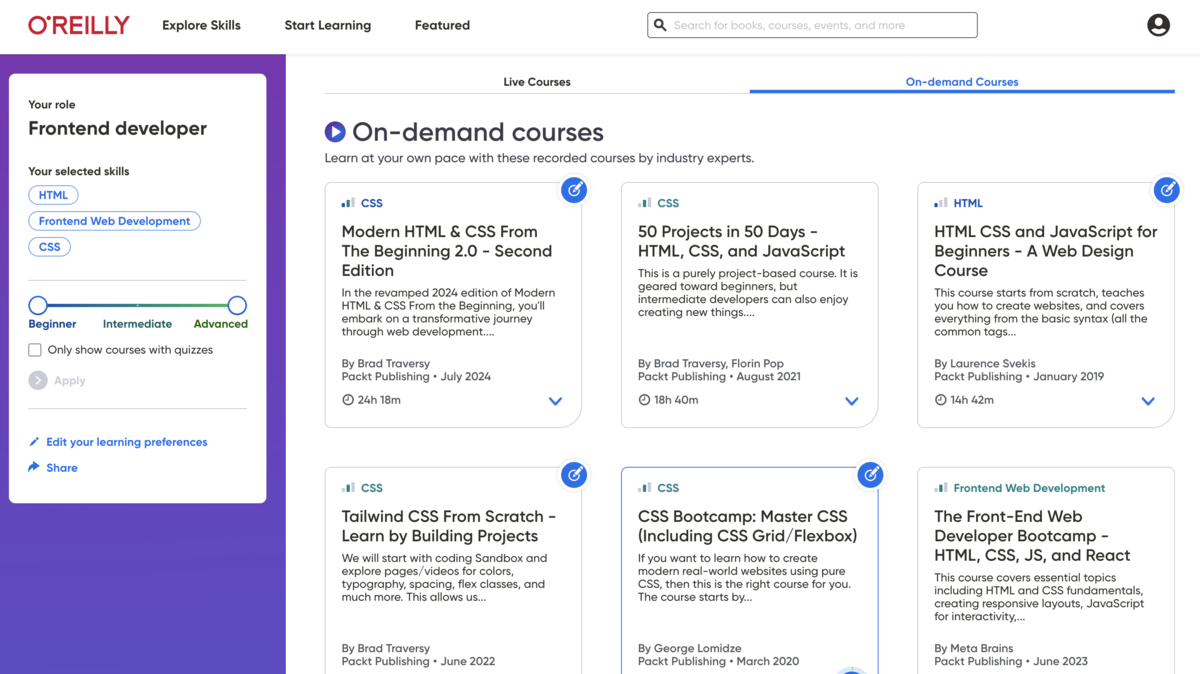Click the Apply button label
Screen dimensions: 1200x674
coord(70,380)
